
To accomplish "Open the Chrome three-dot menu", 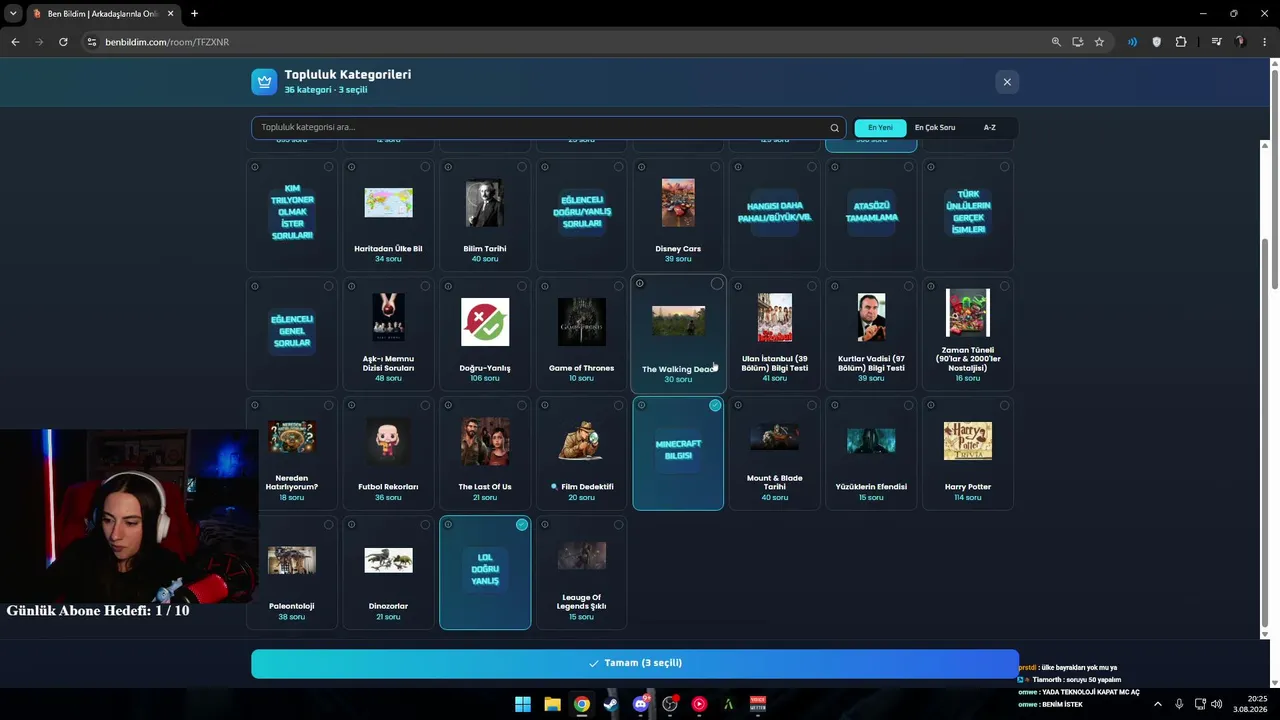I will (x=1265, y=42).
